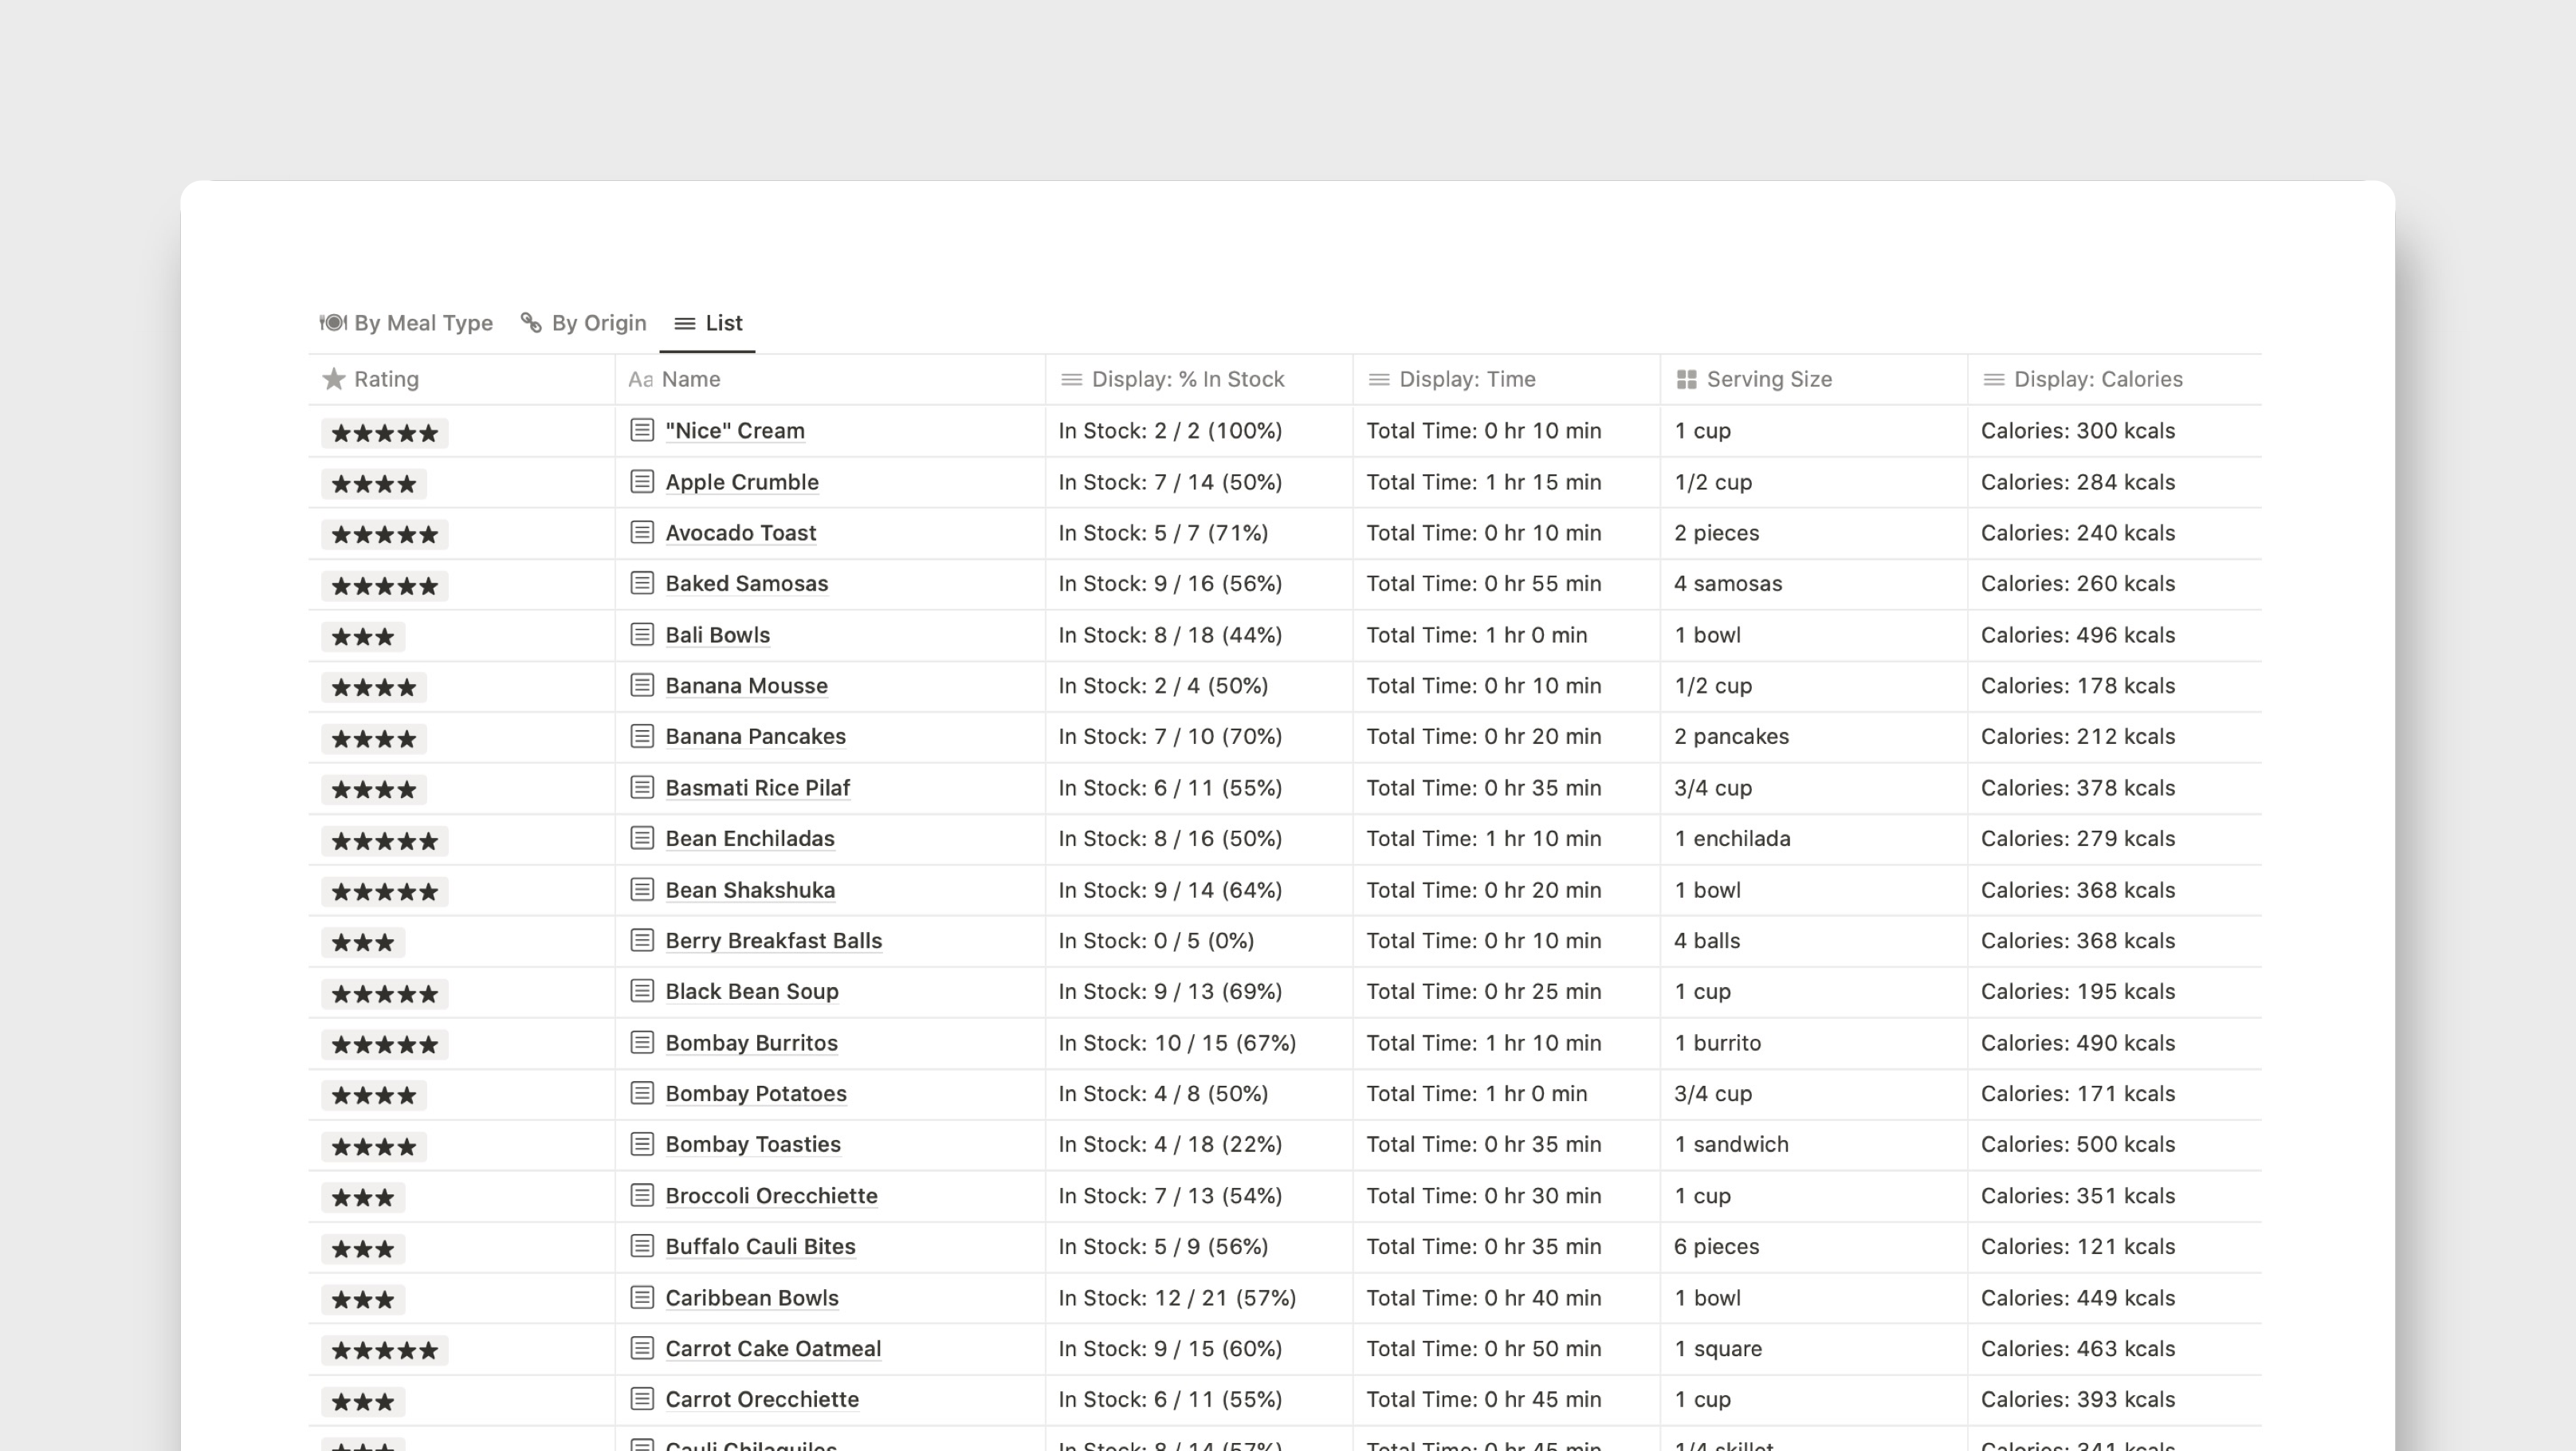Viewport: 2576px width, 1451px height.
Task: Open the Carrot Cake Oatmeal recipe
Action: point(773,1348)
